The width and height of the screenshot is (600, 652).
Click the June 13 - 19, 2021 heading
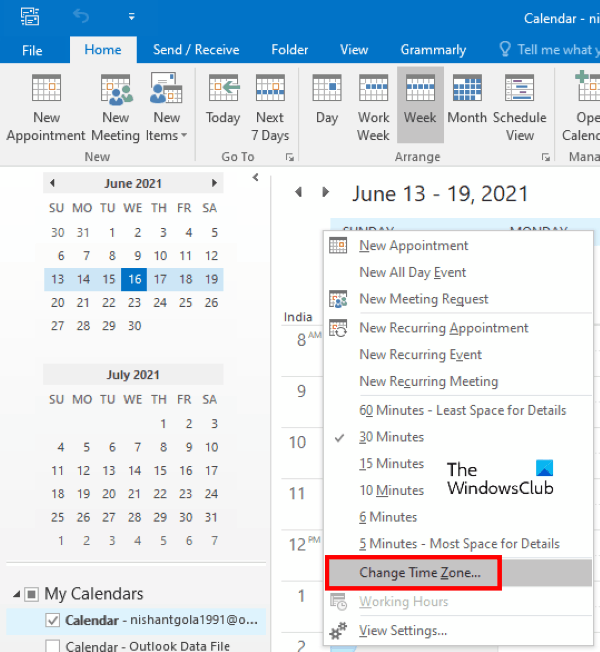(x=440, y=194)
